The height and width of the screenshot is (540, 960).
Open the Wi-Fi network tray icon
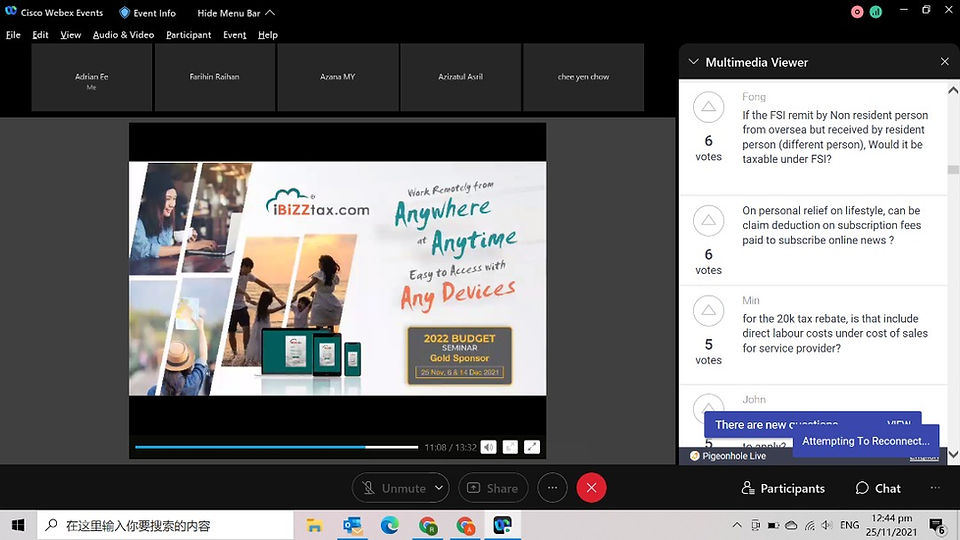point(809,525)
